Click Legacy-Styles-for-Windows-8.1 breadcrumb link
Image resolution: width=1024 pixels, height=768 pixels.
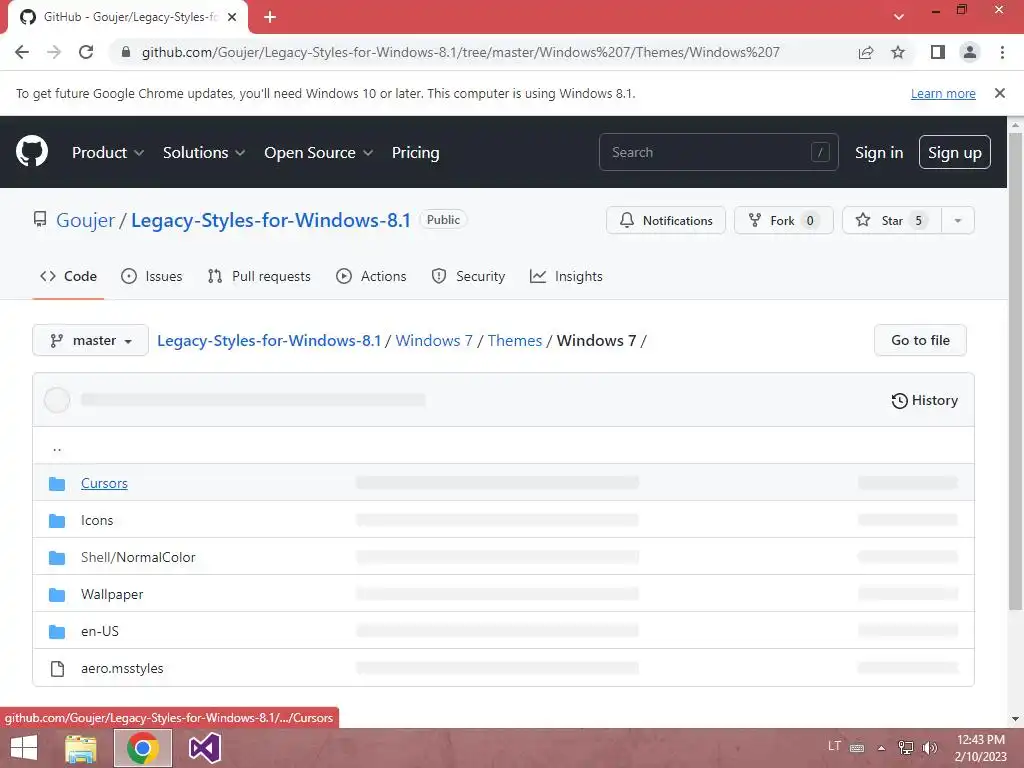[269, 340]
